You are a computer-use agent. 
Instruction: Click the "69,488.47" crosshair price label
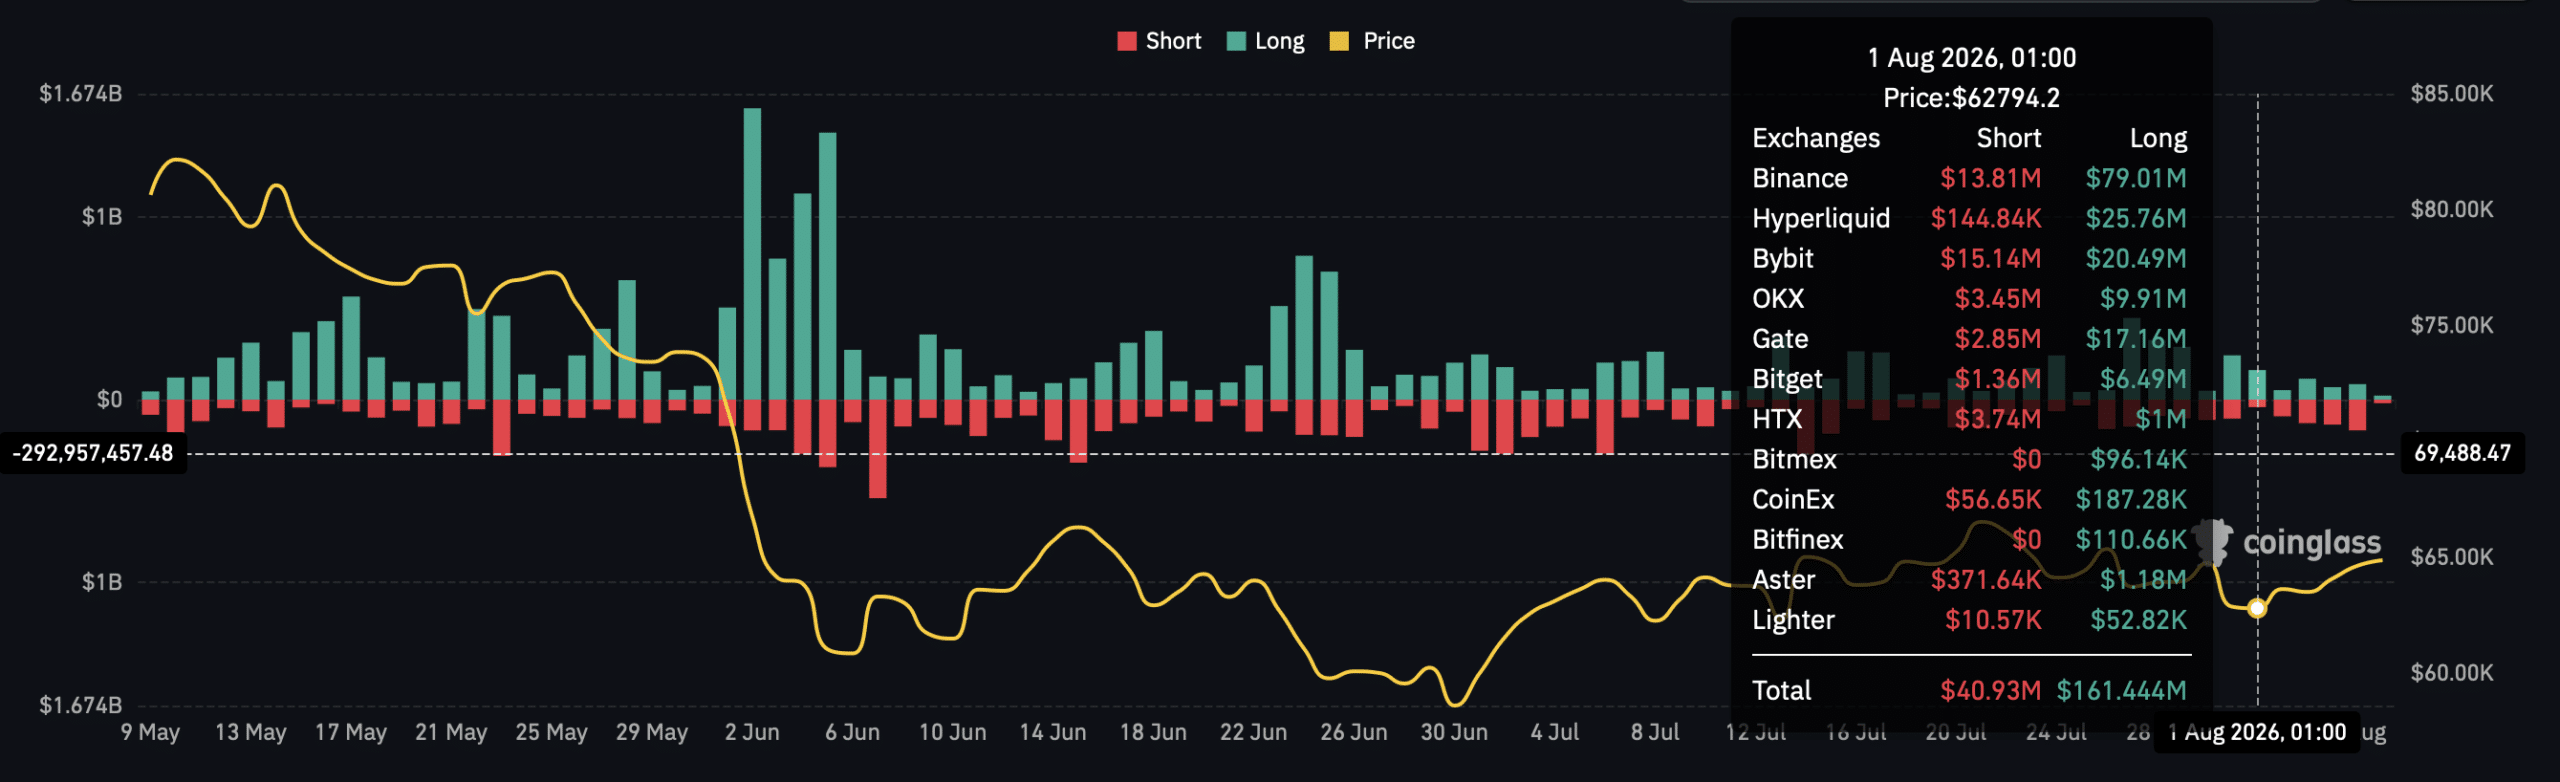[x=2462, y=453]
